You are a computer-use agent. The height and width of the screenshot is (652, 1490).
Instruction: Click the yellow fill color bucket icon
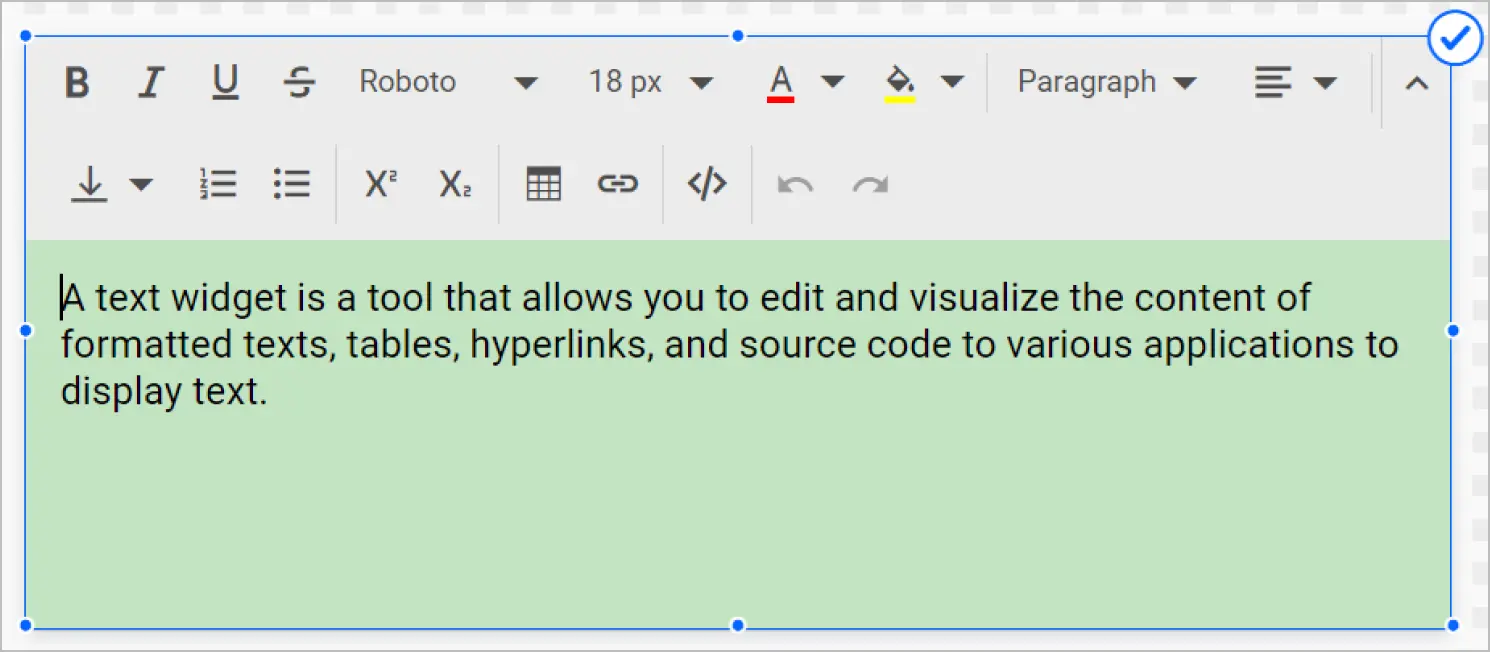900,82
